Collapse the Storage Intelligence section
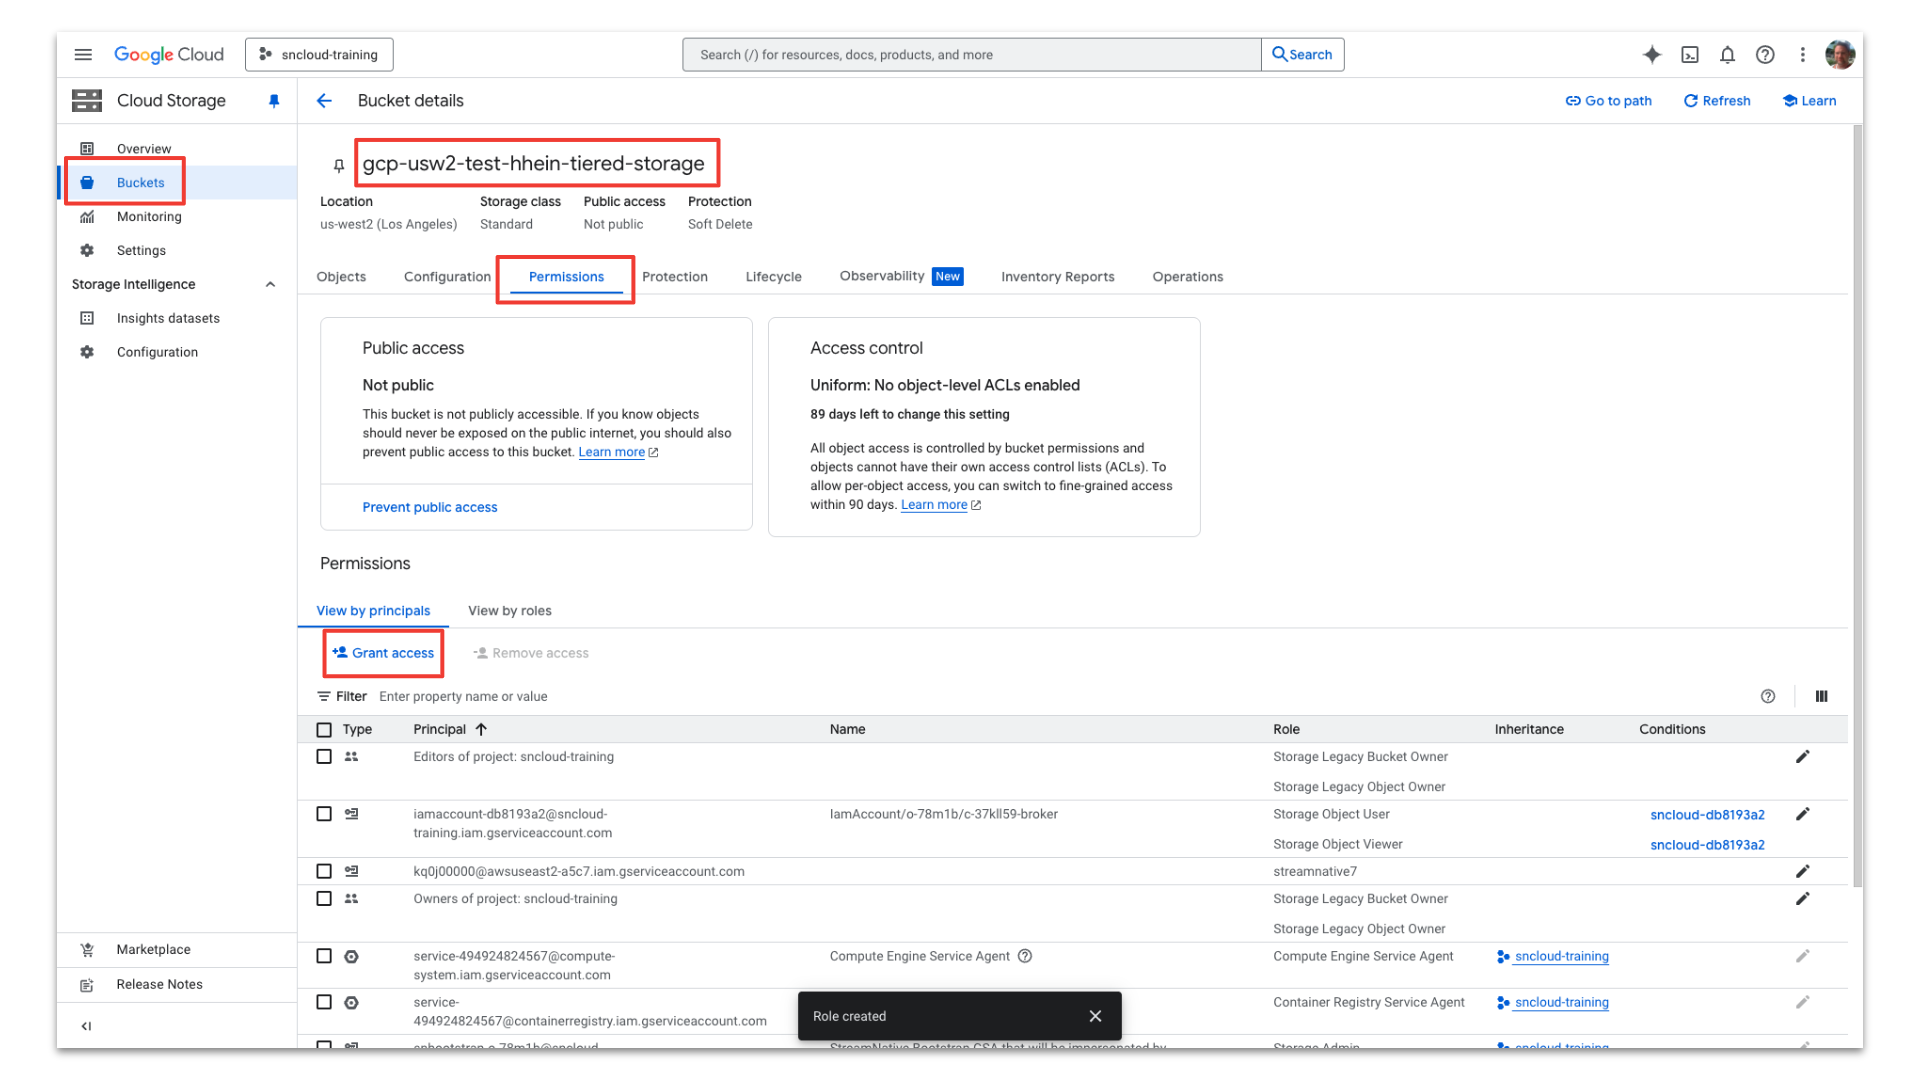 coord(270,284)
